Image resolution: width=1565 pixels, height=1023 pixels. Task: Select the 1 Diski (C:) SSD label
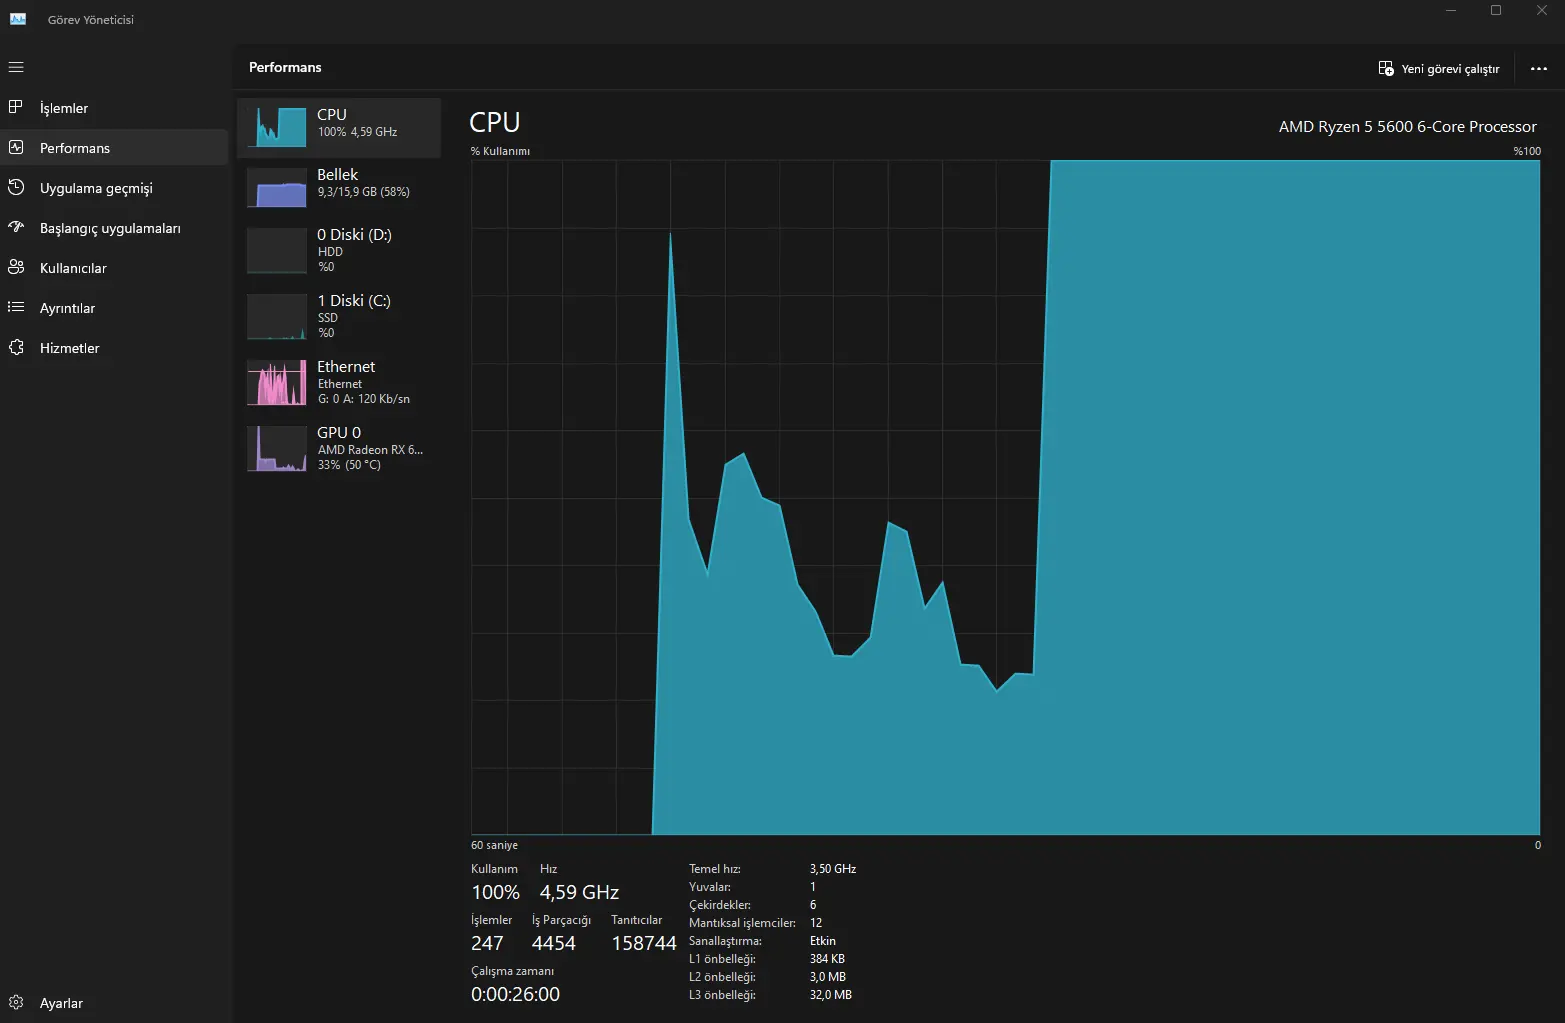pyautogui.click(x=328, y=318)
